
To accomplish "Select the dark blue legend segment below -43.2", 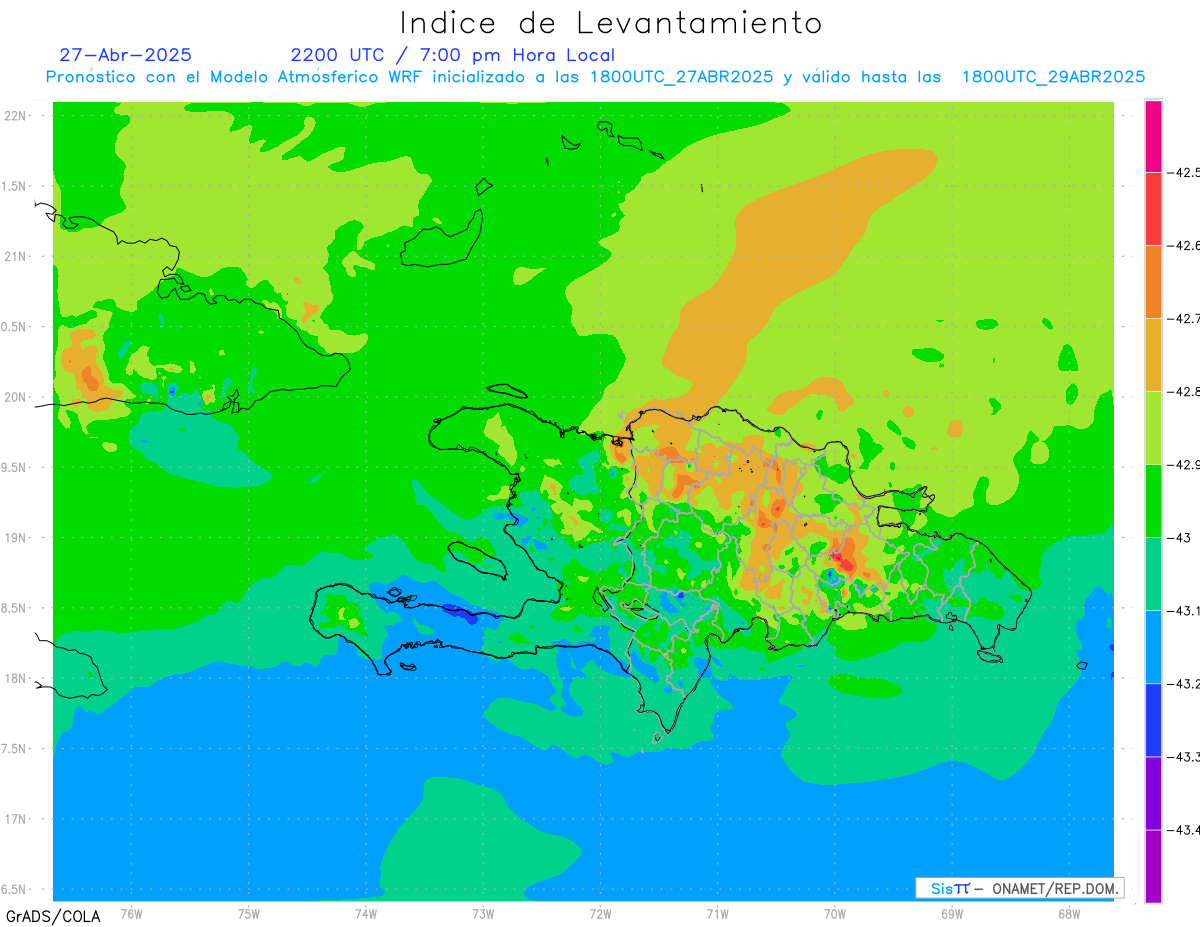I will point(1153,719).
